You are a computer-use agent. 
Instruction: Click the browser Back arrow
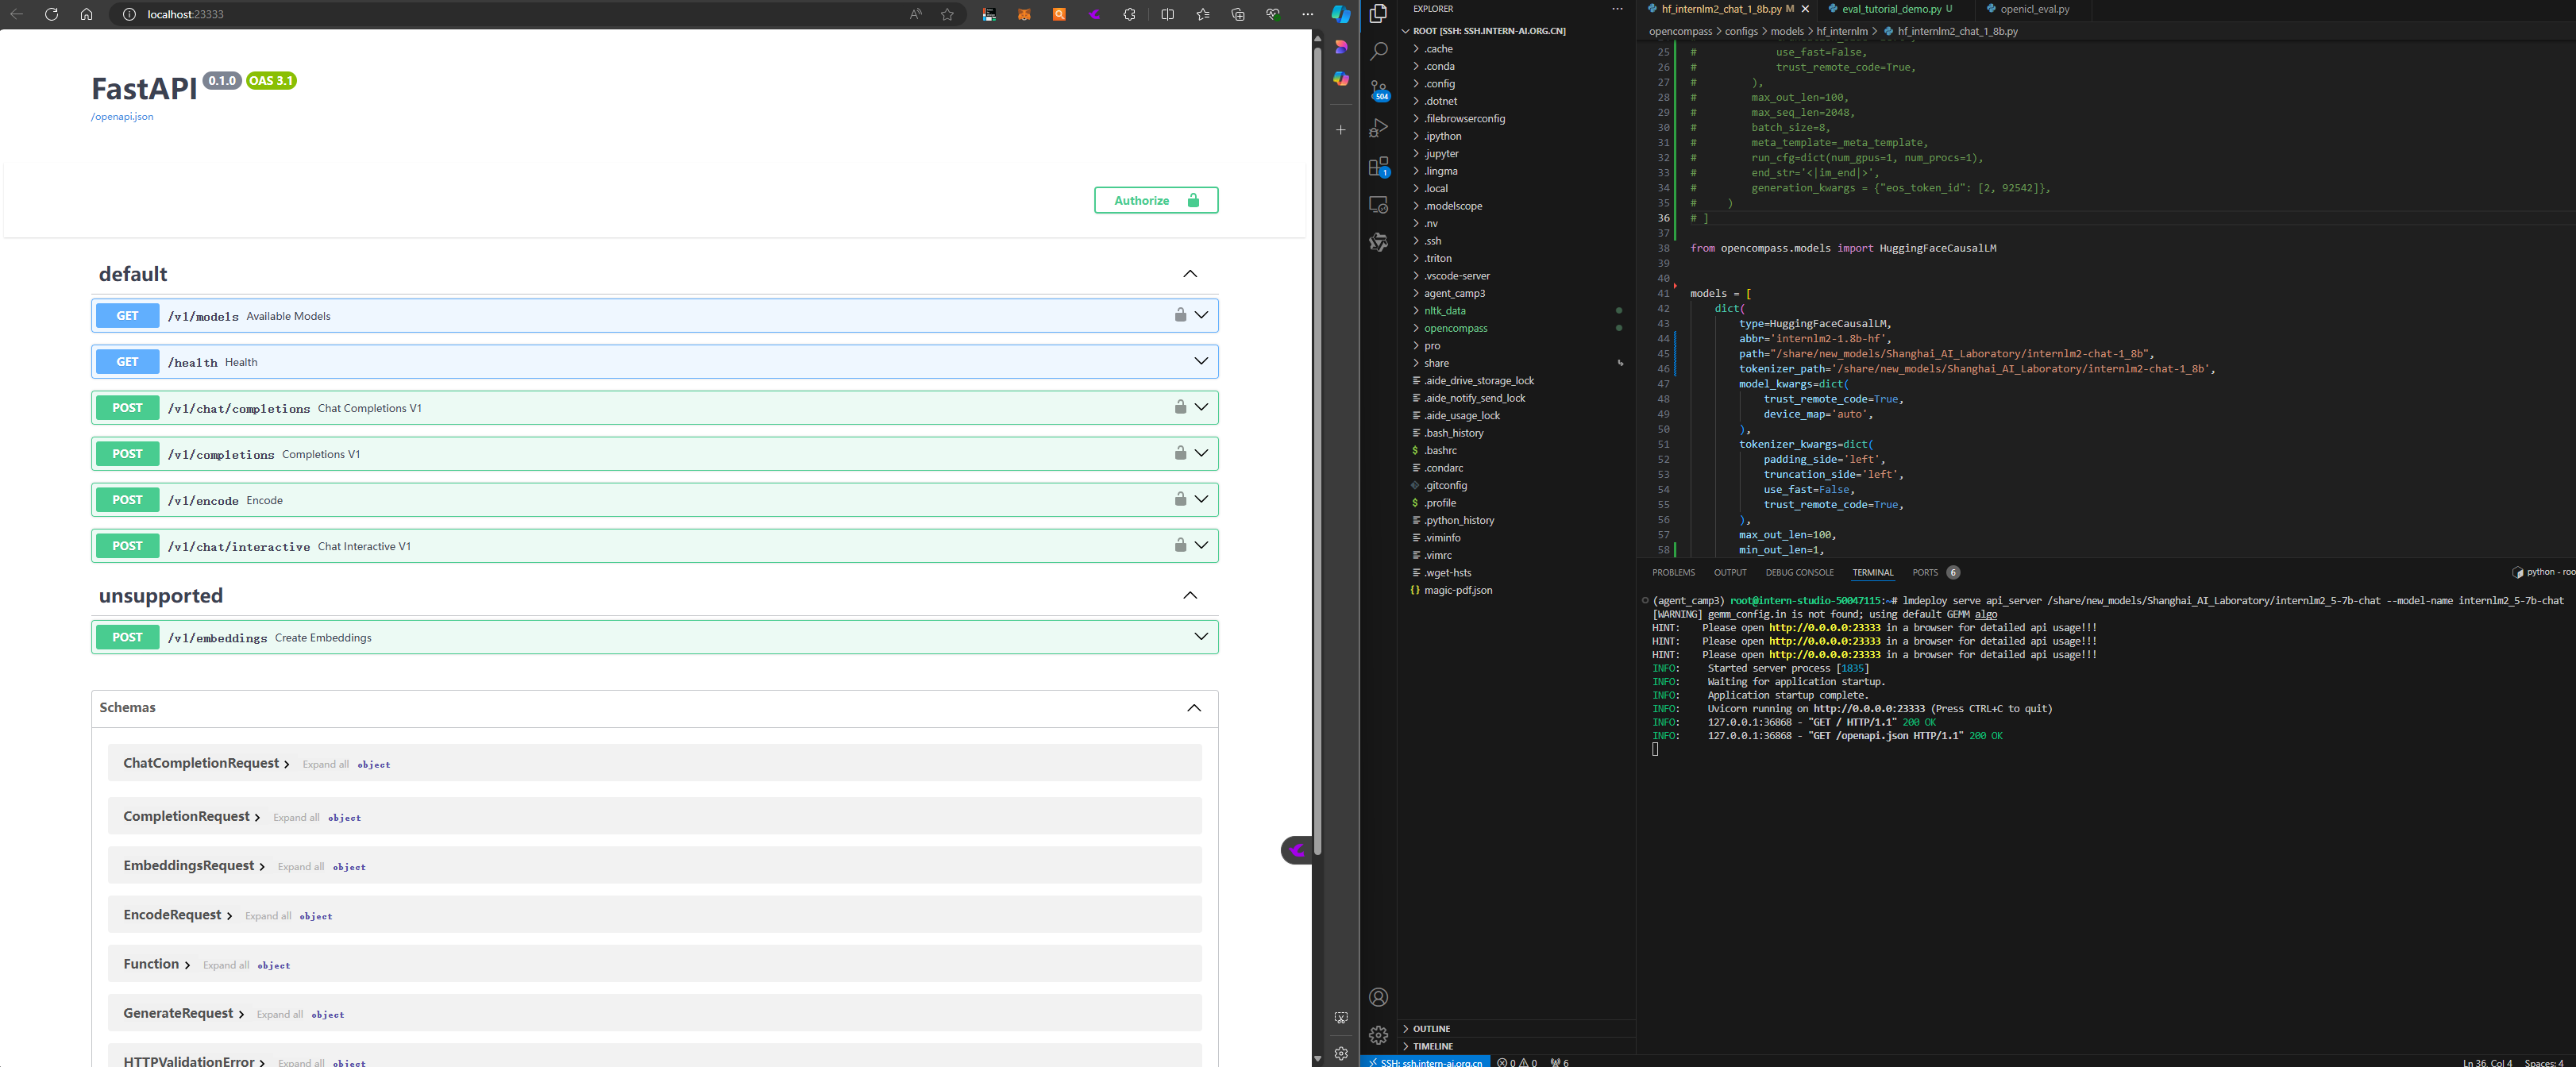[x=17, y=14]
